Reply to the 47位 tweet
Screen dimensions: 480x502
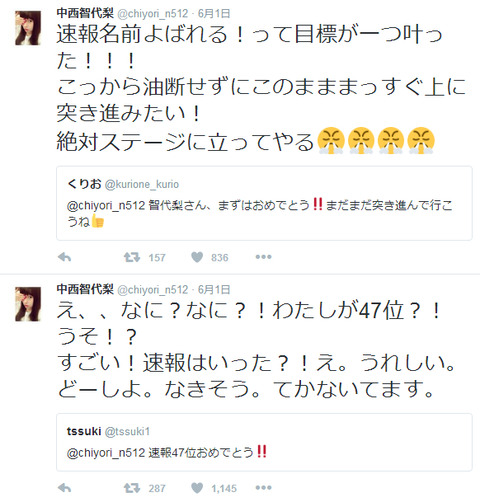pos(64,488)
